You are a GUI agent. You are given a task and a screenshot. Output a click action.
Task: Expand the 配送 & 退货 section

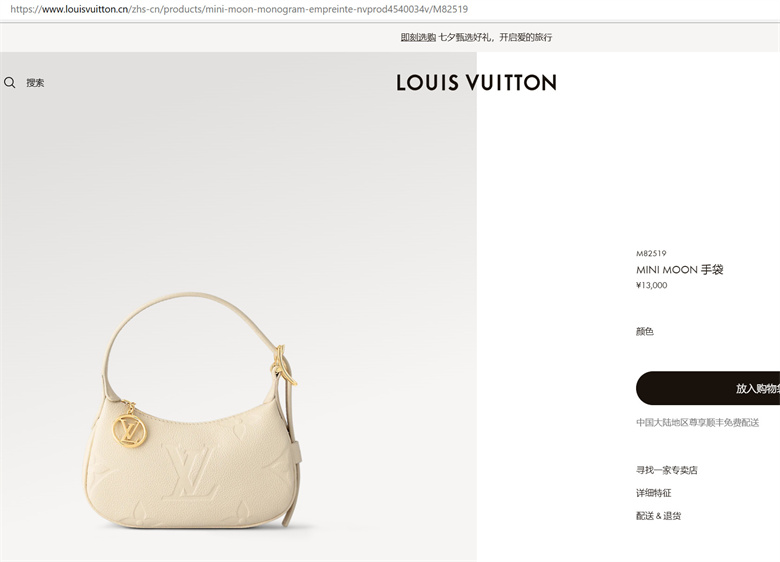click(659, 516)
